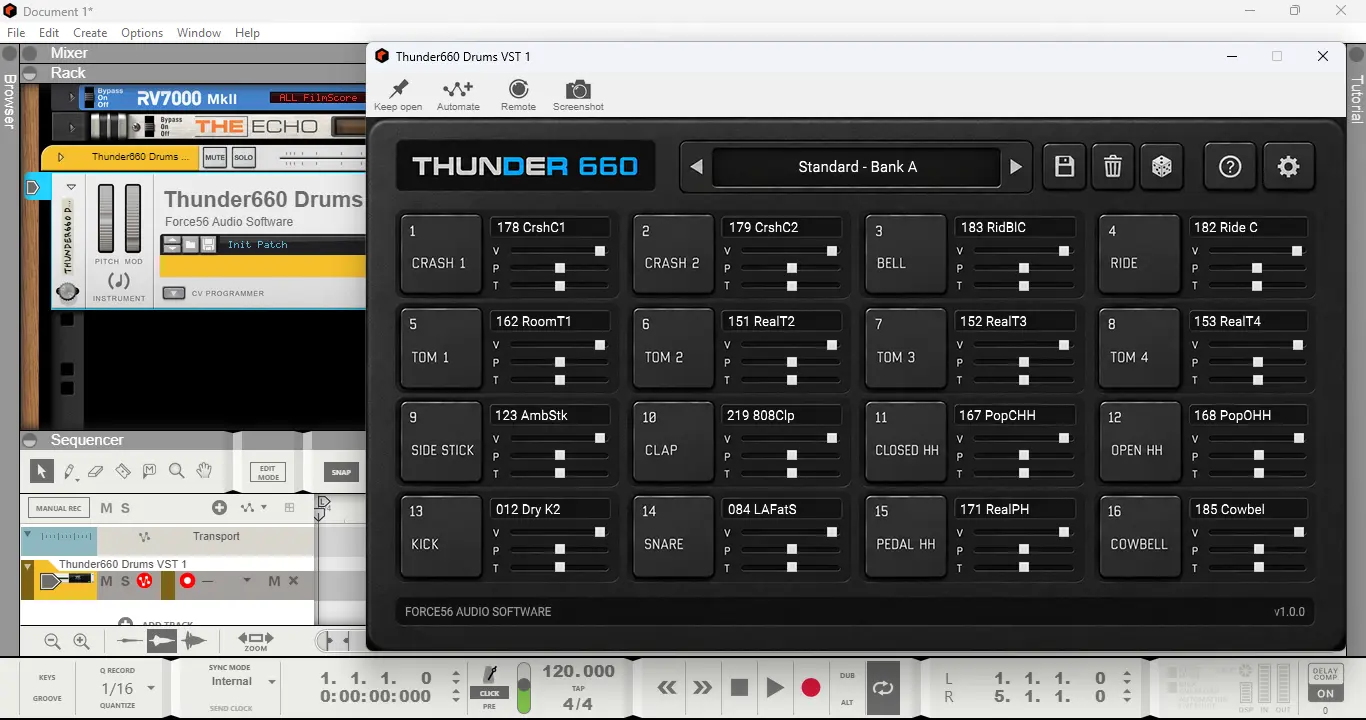The width and height of the screenshot is (1366, 720).
Task: Click the rewind transport button
Action: point(667,687)
